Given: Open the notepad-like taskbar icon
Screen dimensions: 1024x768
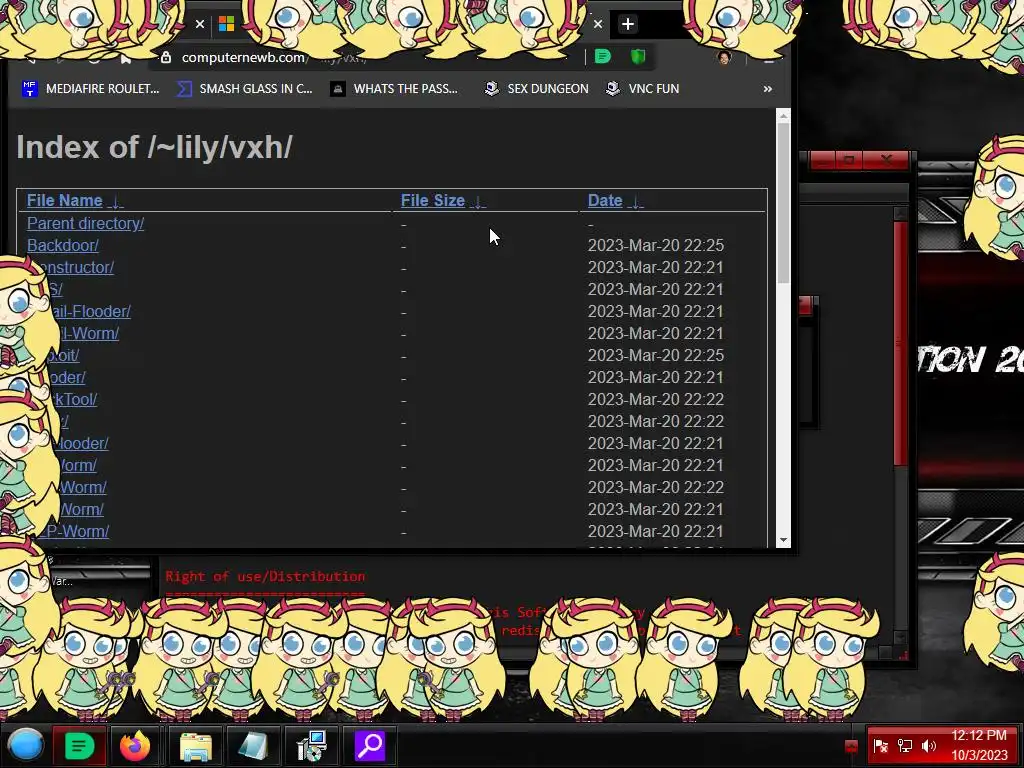Looking at the screenshot, I should coord(253,746).
